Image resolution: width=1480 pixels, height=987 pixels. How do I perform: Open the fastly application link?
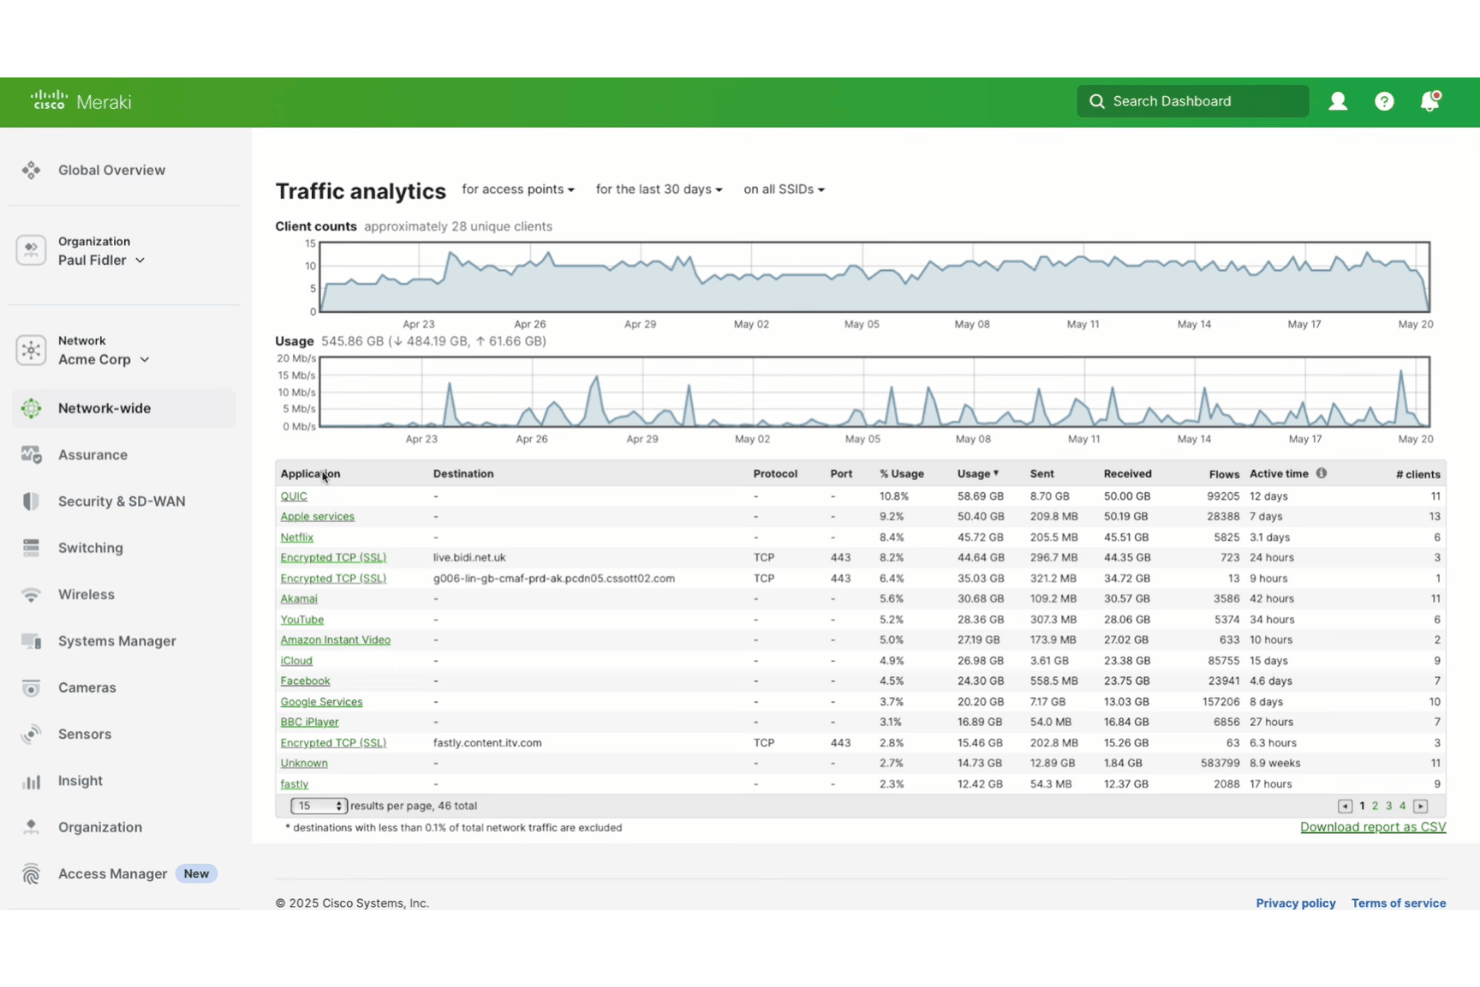point(294,784)
